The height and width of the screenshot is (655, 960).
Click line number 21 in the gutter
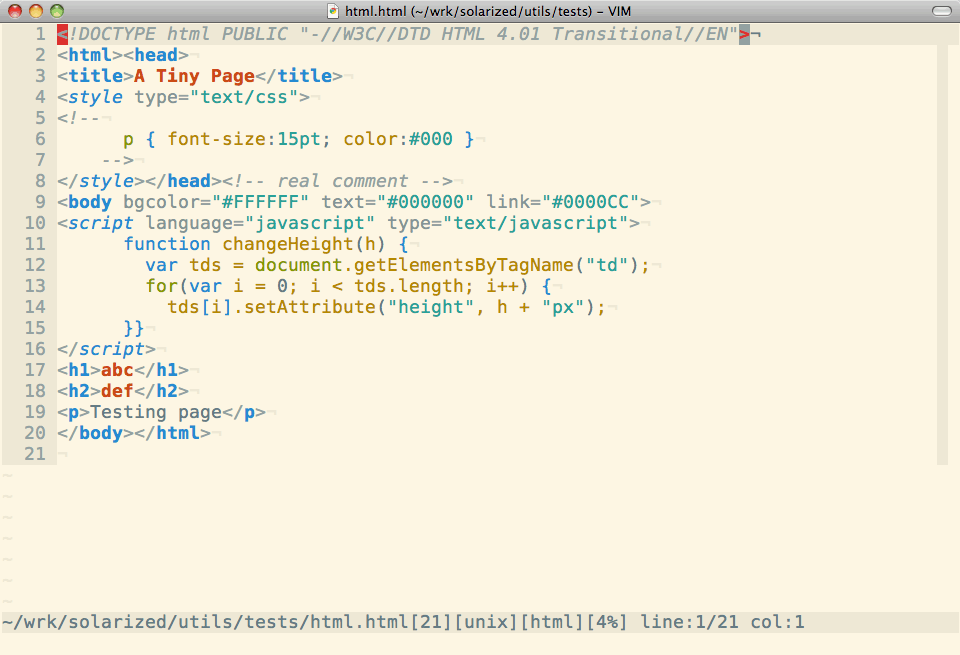35,454
